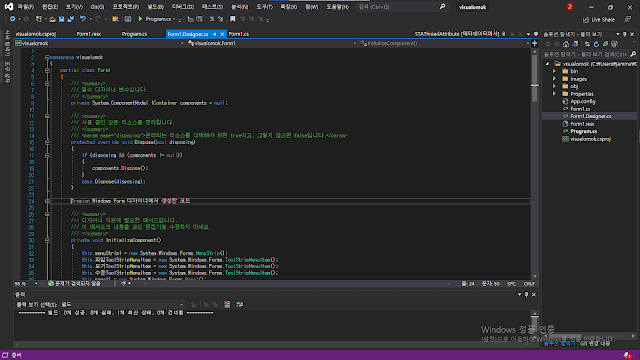Click the uncomment selected lines icon
This screenshot has height=360, width=640.
[x=220, y=19]
